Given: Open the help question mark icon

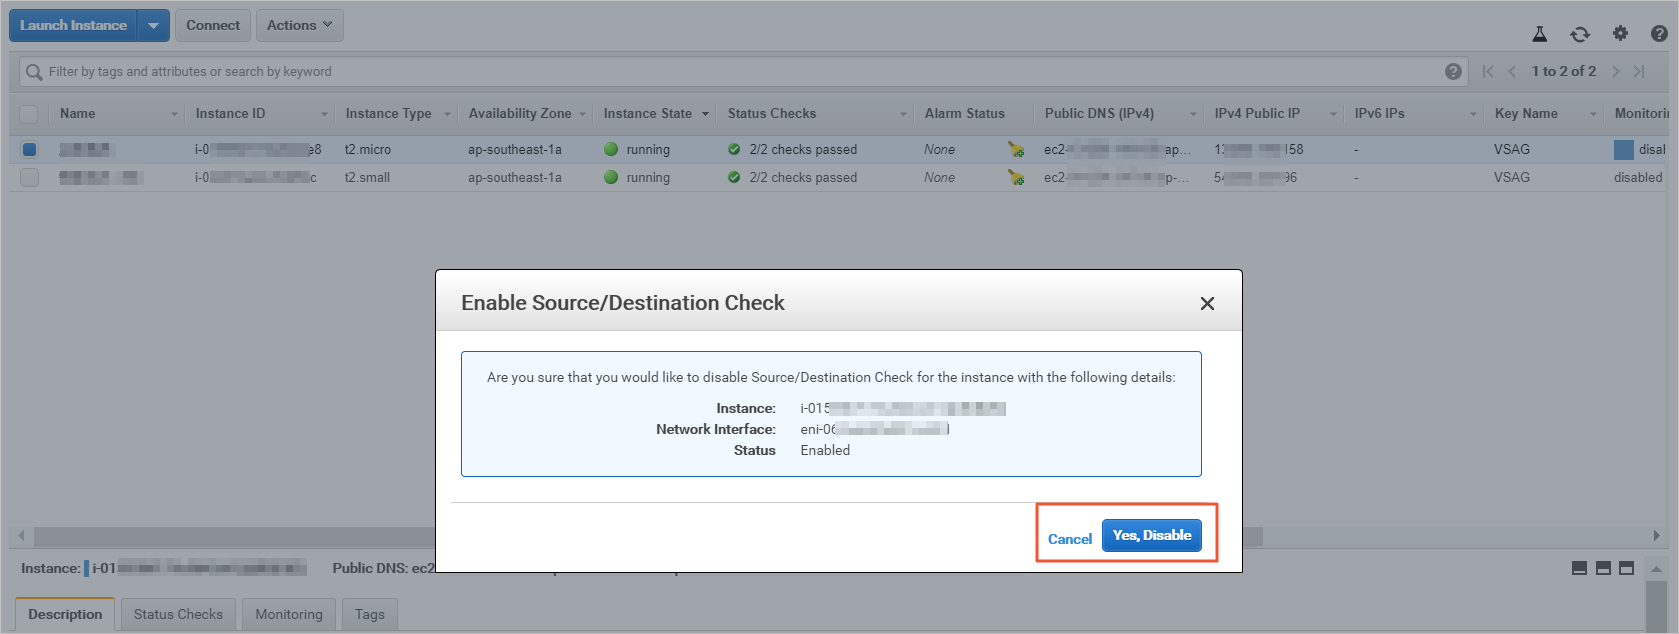Looking at the screenshot, I should coord(1659,33).
